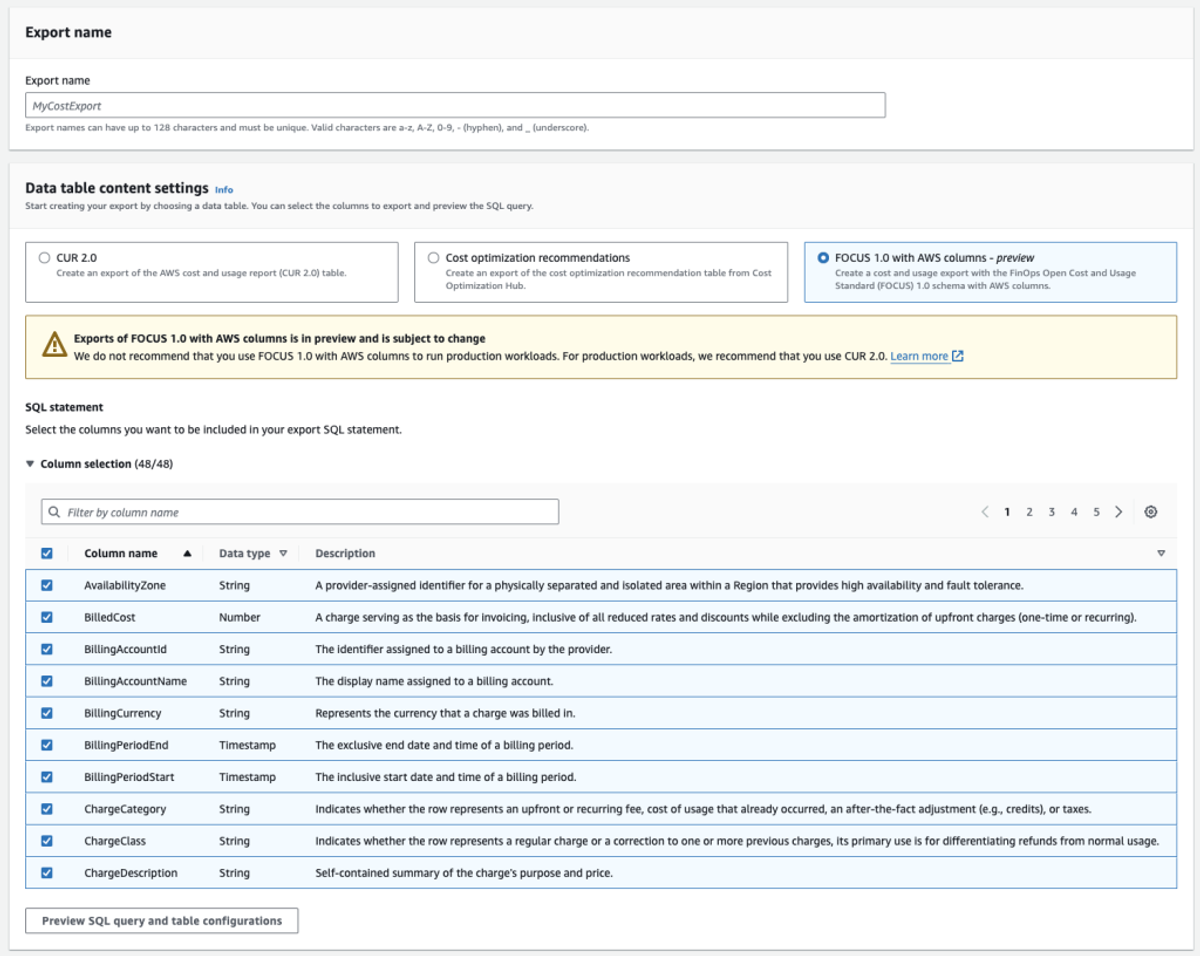
Task: Click the BilledCost Number data type cell
Action: point(240,617)
